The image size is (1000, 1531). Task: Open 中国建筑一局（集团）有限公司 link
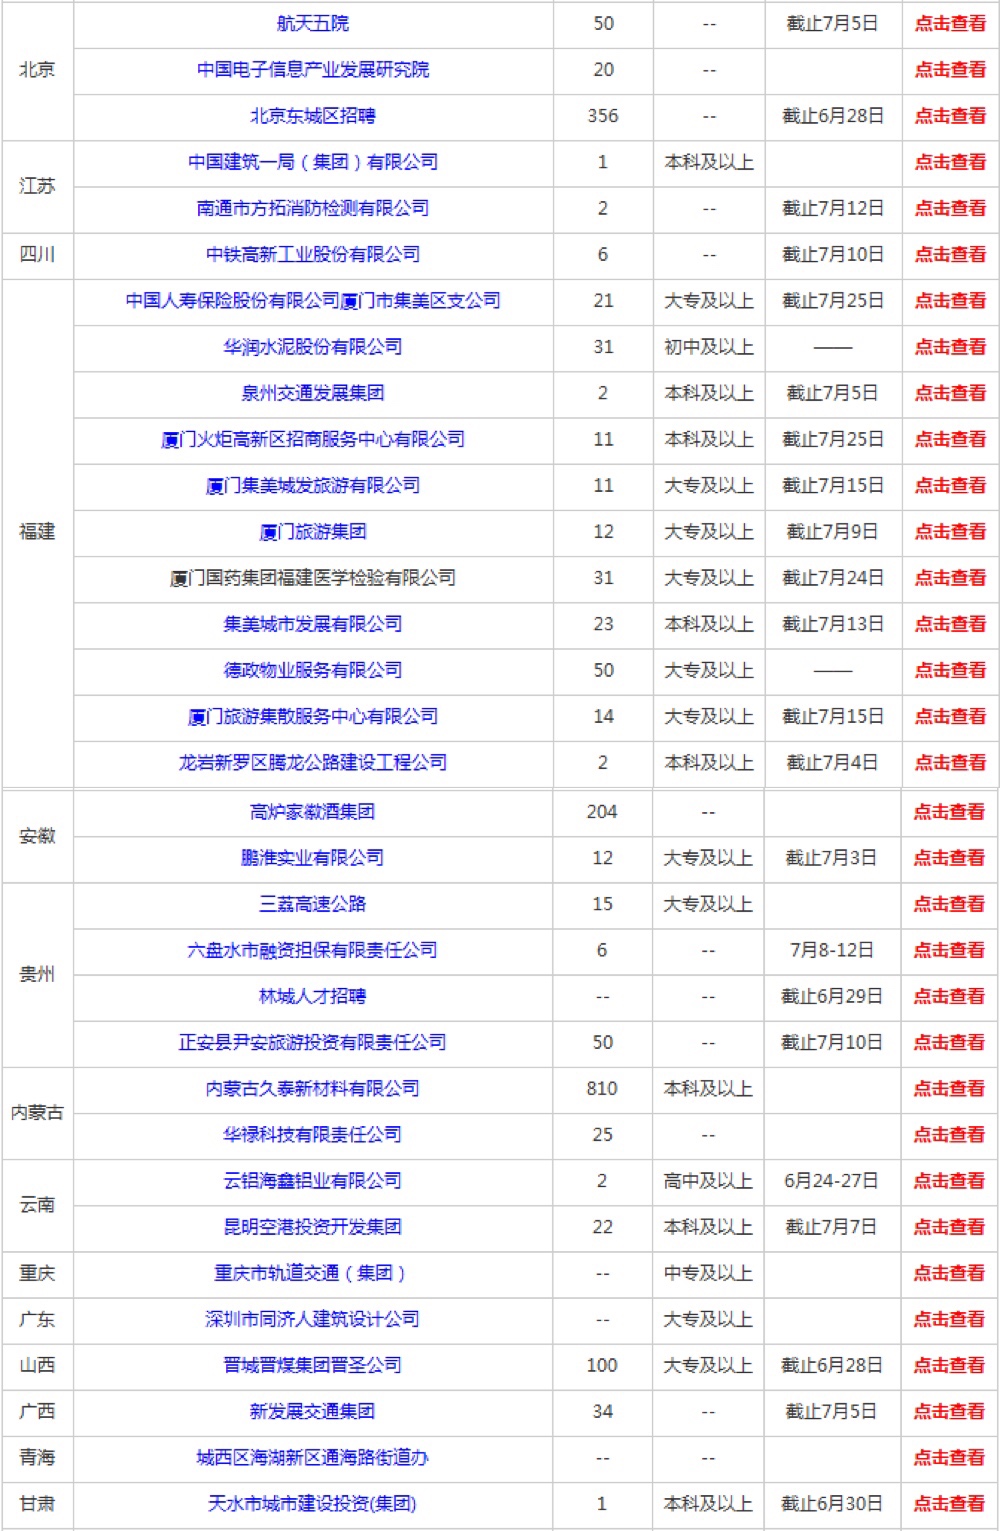coord(313,161)
